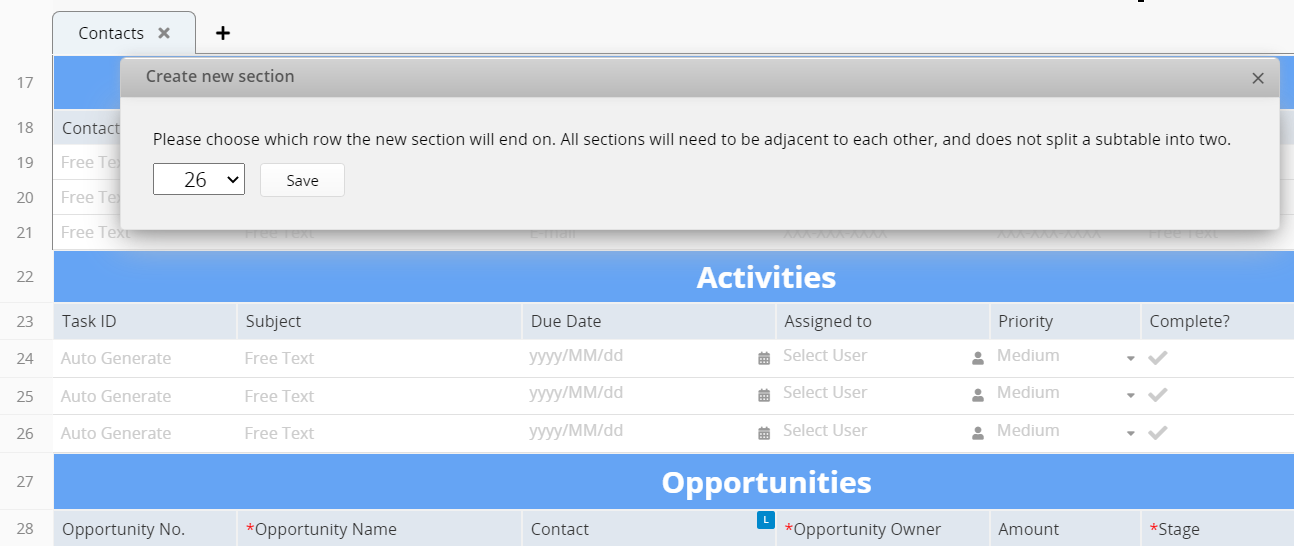Expand the Priority dropdown arrow in row 24
Image resolution: width=1294 pixels, height=546 pixels.
pyautogui.click(x=1130, y=359)
